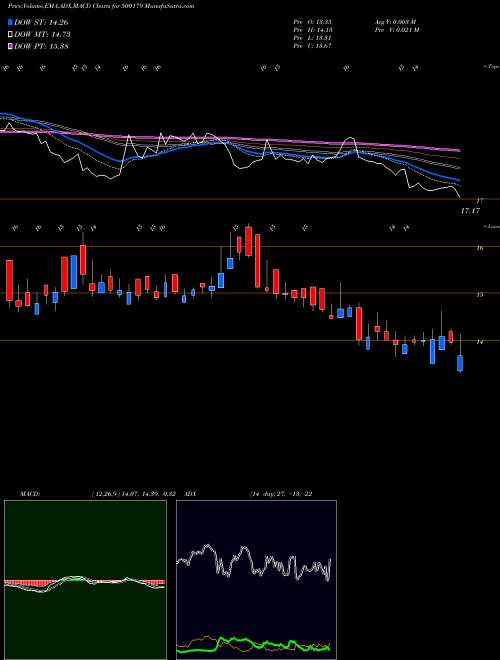Select the 'DOW ST: 14.26' legend text
The width and height of the screenshot is (500, 660).
tap(41, 23)
